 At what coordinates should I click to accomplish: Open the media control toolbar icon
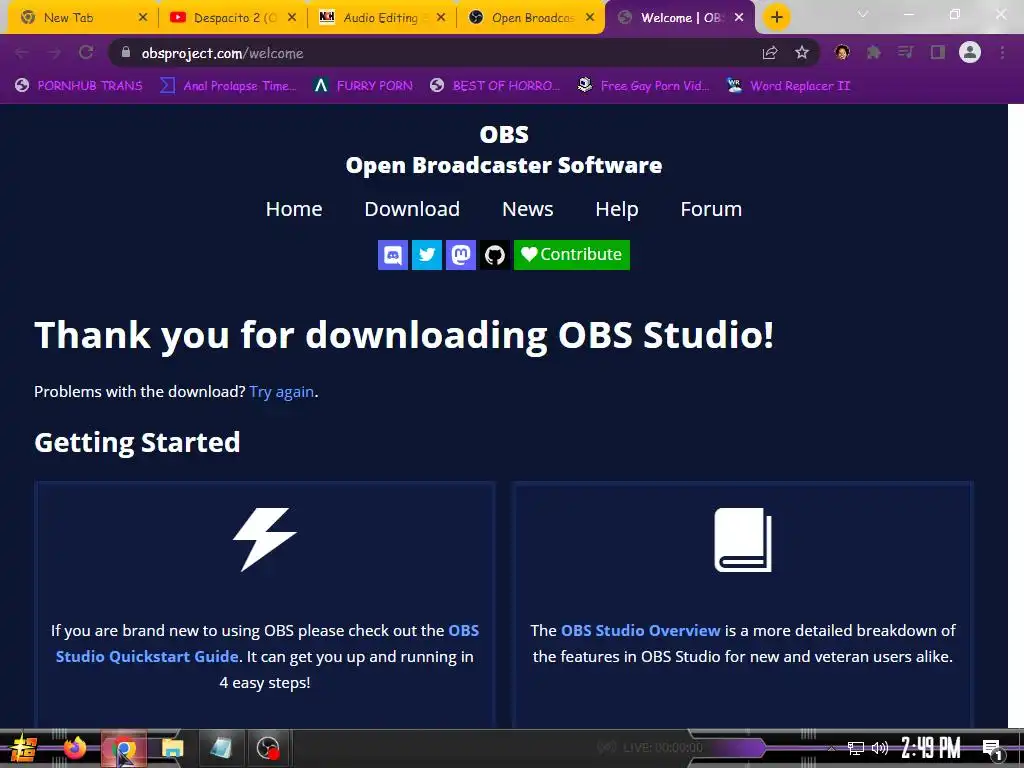905,53
